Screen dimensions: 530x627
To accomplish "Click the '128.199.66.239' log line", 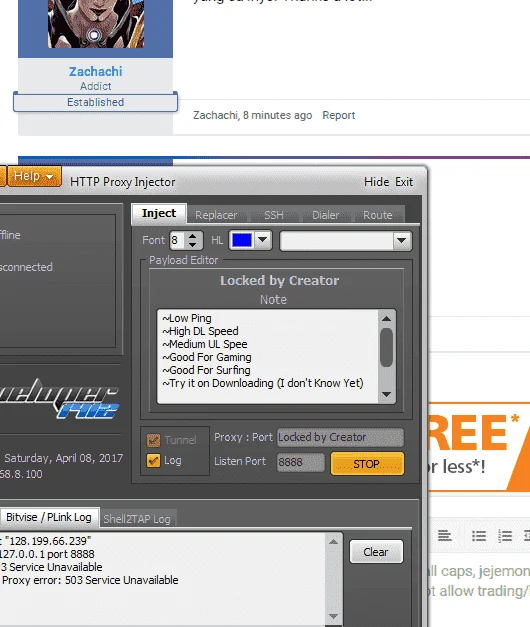I will (46, 541).
